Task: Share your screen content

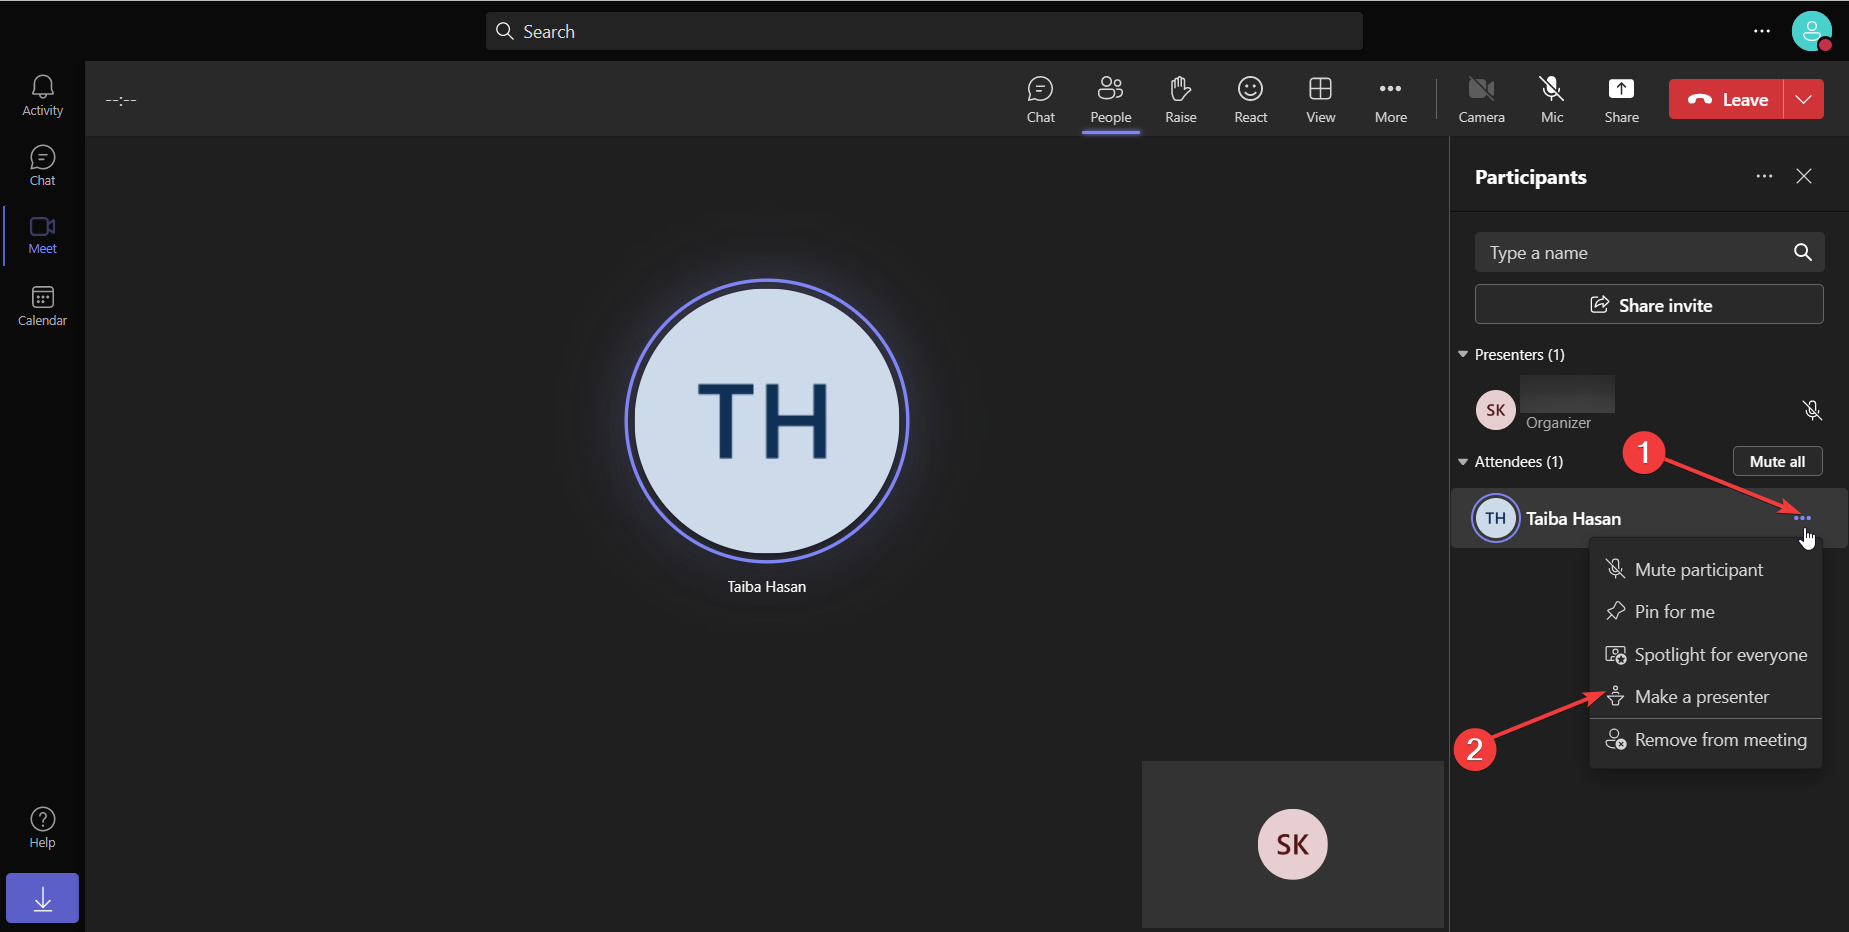Action: (1621, 100)
